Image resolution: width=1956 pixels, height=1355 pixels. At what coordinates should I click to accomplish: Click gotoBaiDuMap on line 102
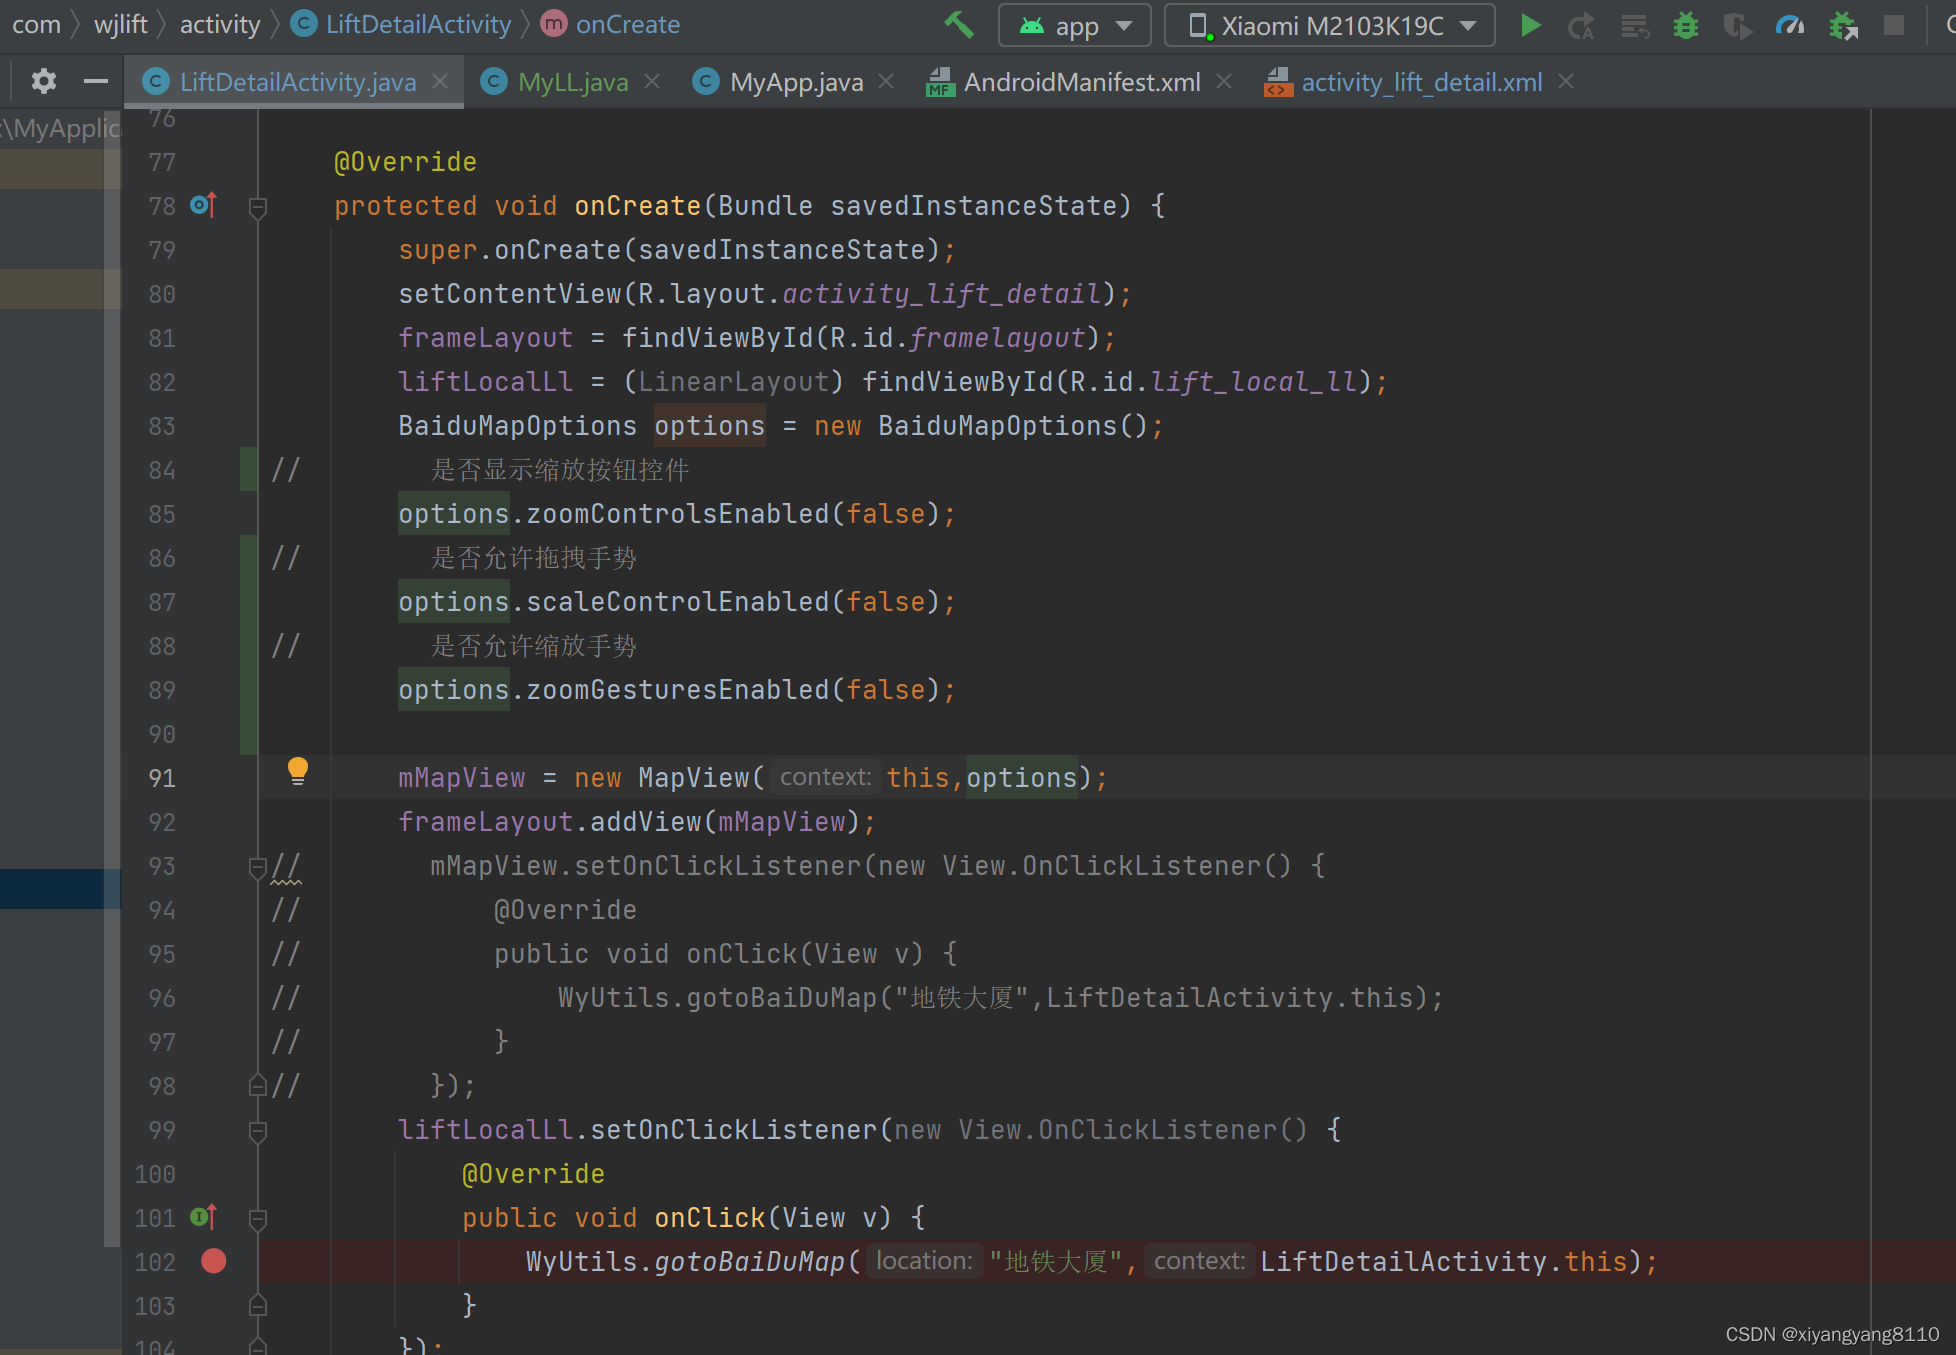click(749, 1262)
